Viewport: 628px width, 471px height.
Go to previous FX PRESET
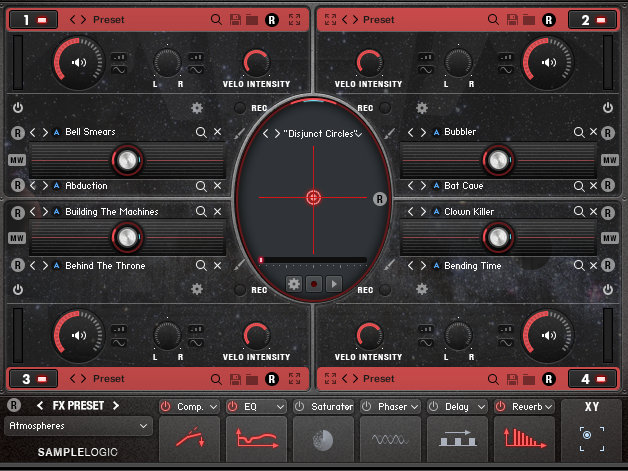click(40, 406)
